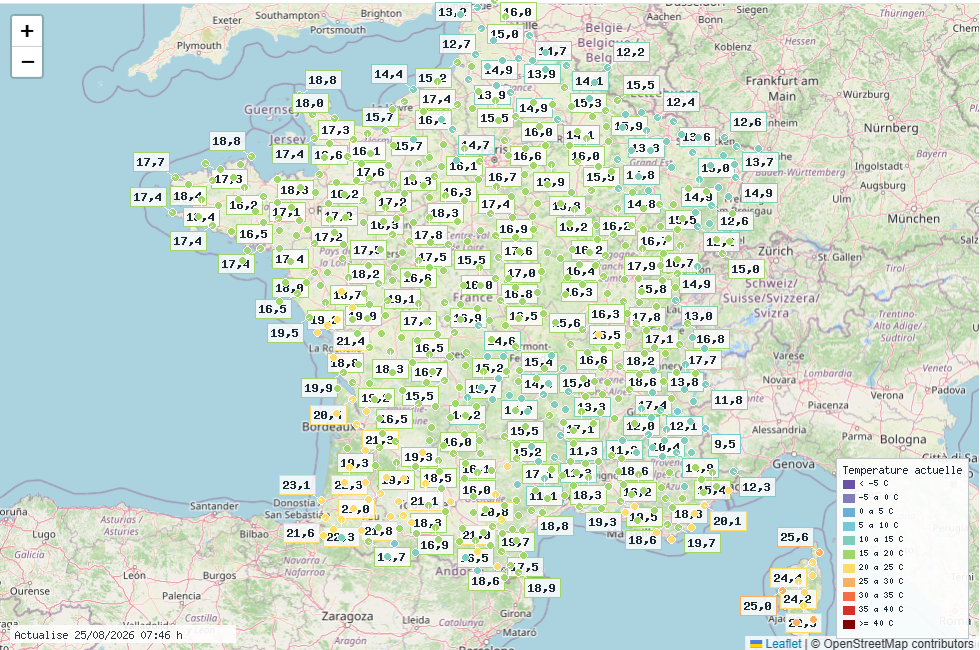Click the 25,0 temperature label

click(x=758, y=606)
